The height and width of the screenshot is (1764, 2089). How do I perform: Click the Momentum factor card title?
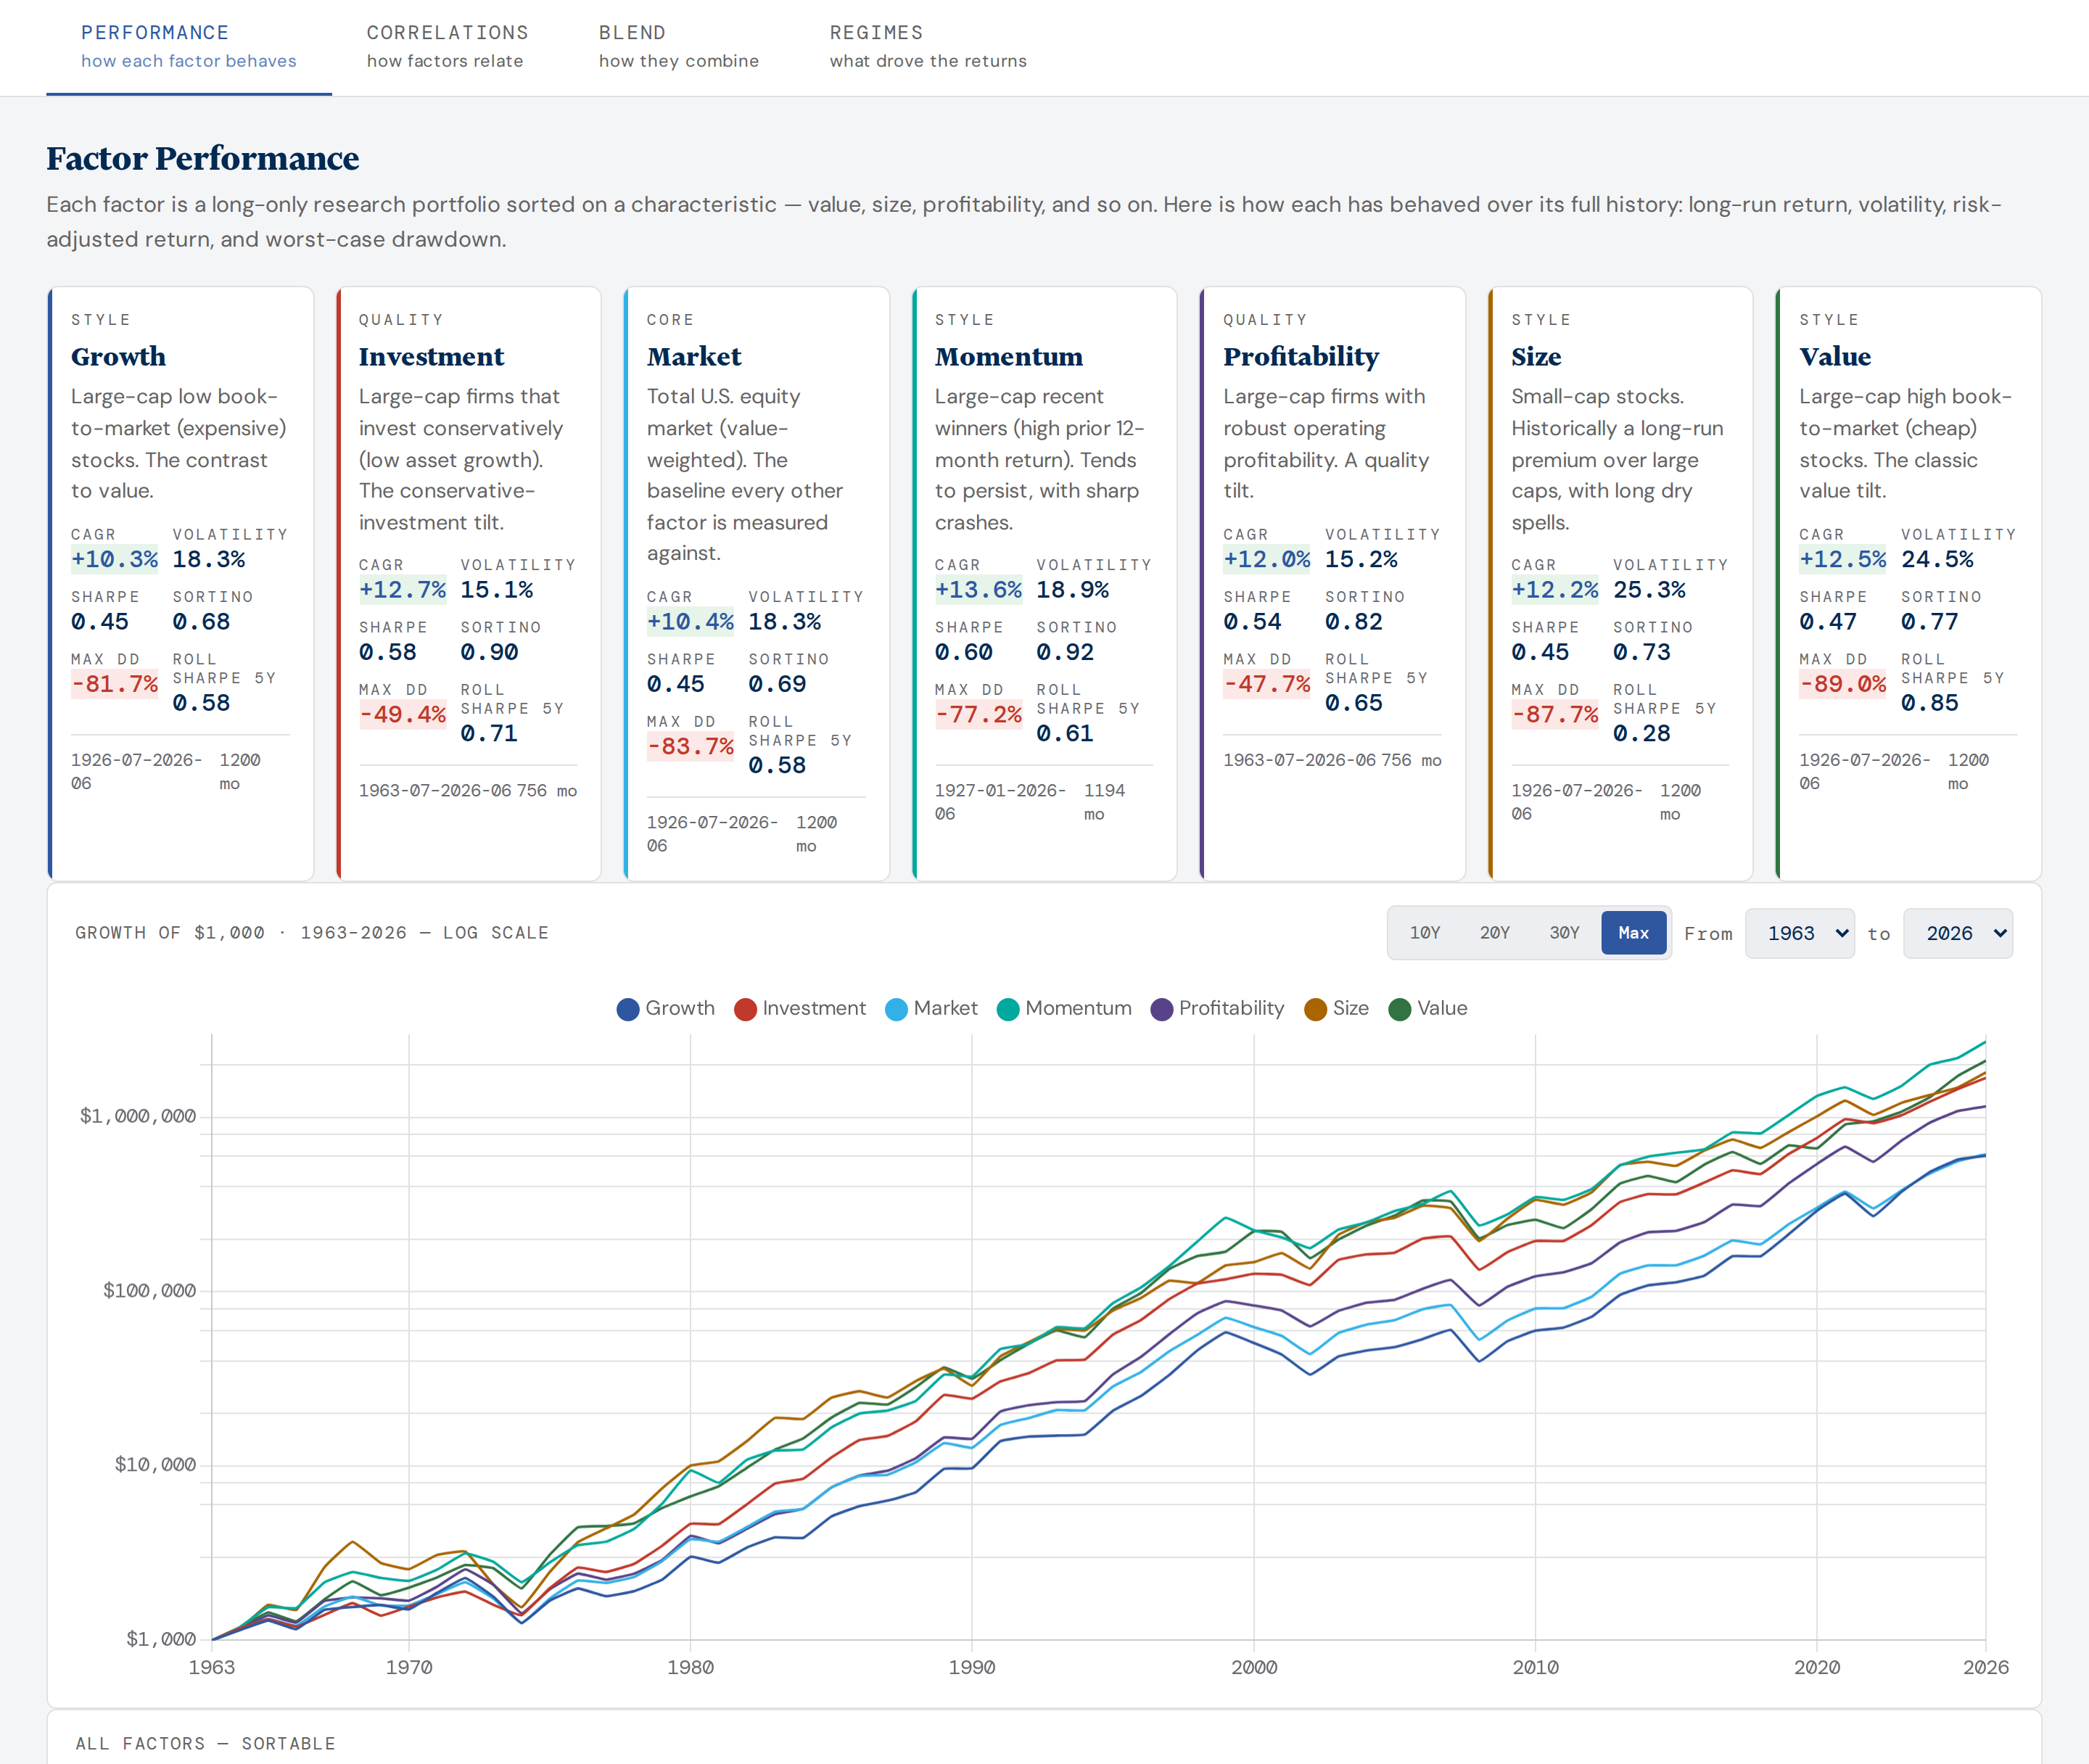pos(1009,357)
